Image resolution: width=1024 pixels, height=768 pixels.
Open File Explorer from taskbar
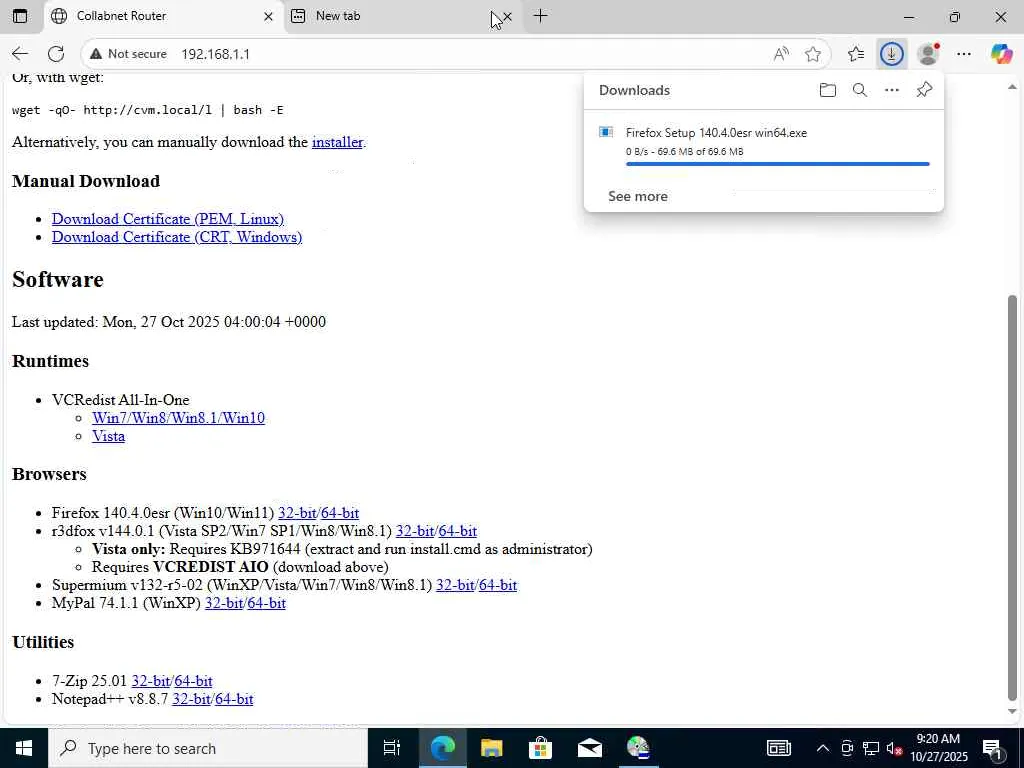491,748
